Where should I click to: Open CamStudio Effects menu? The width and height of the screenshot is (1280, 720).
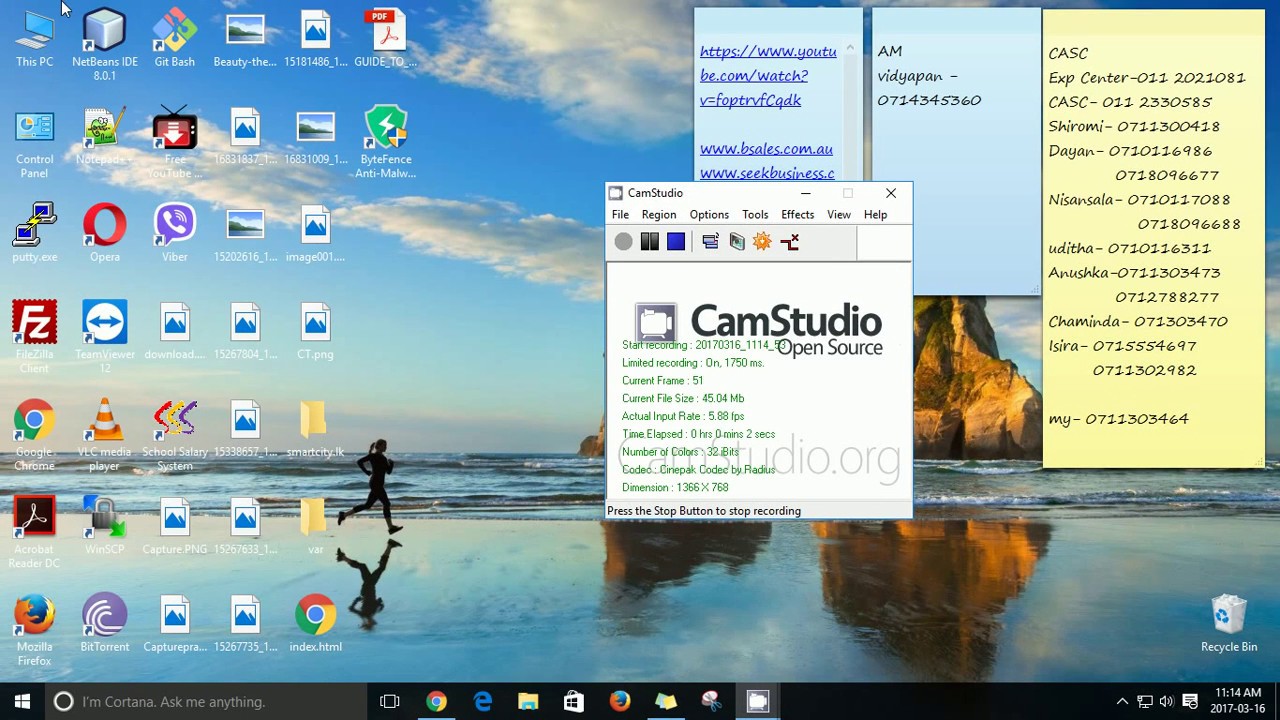[x=797, y=215]
